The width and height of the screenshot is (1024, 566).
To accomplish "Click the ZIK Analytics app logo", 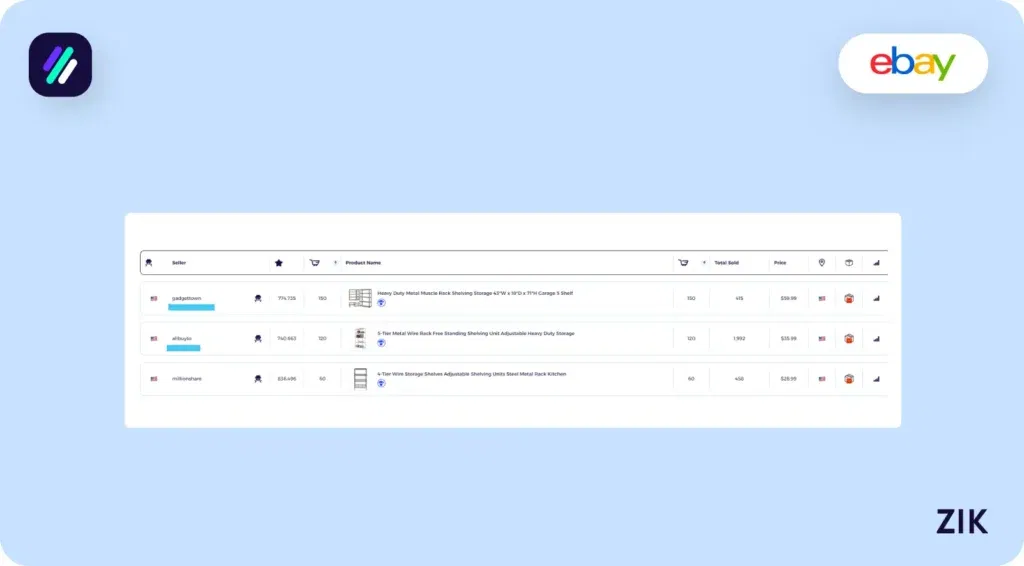I will [x=60, y=65].
